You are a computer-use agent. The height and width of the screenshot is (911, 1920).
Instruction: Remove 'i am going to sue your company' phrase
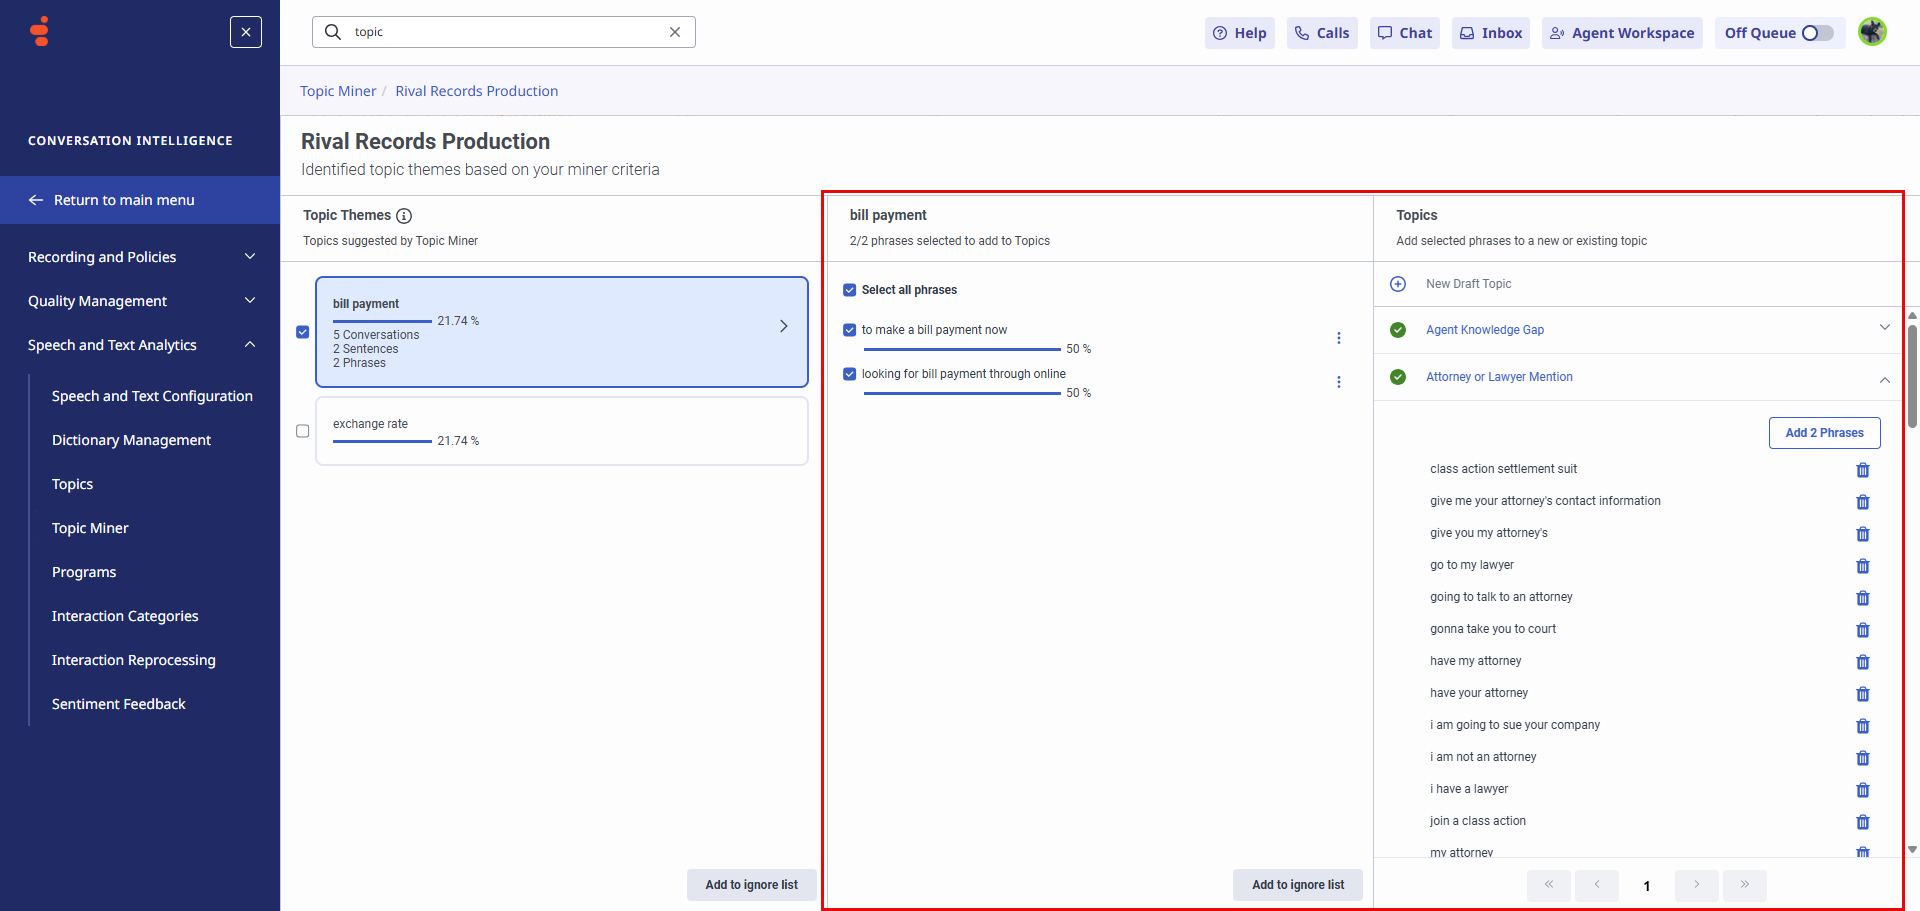coord(1862,726)
